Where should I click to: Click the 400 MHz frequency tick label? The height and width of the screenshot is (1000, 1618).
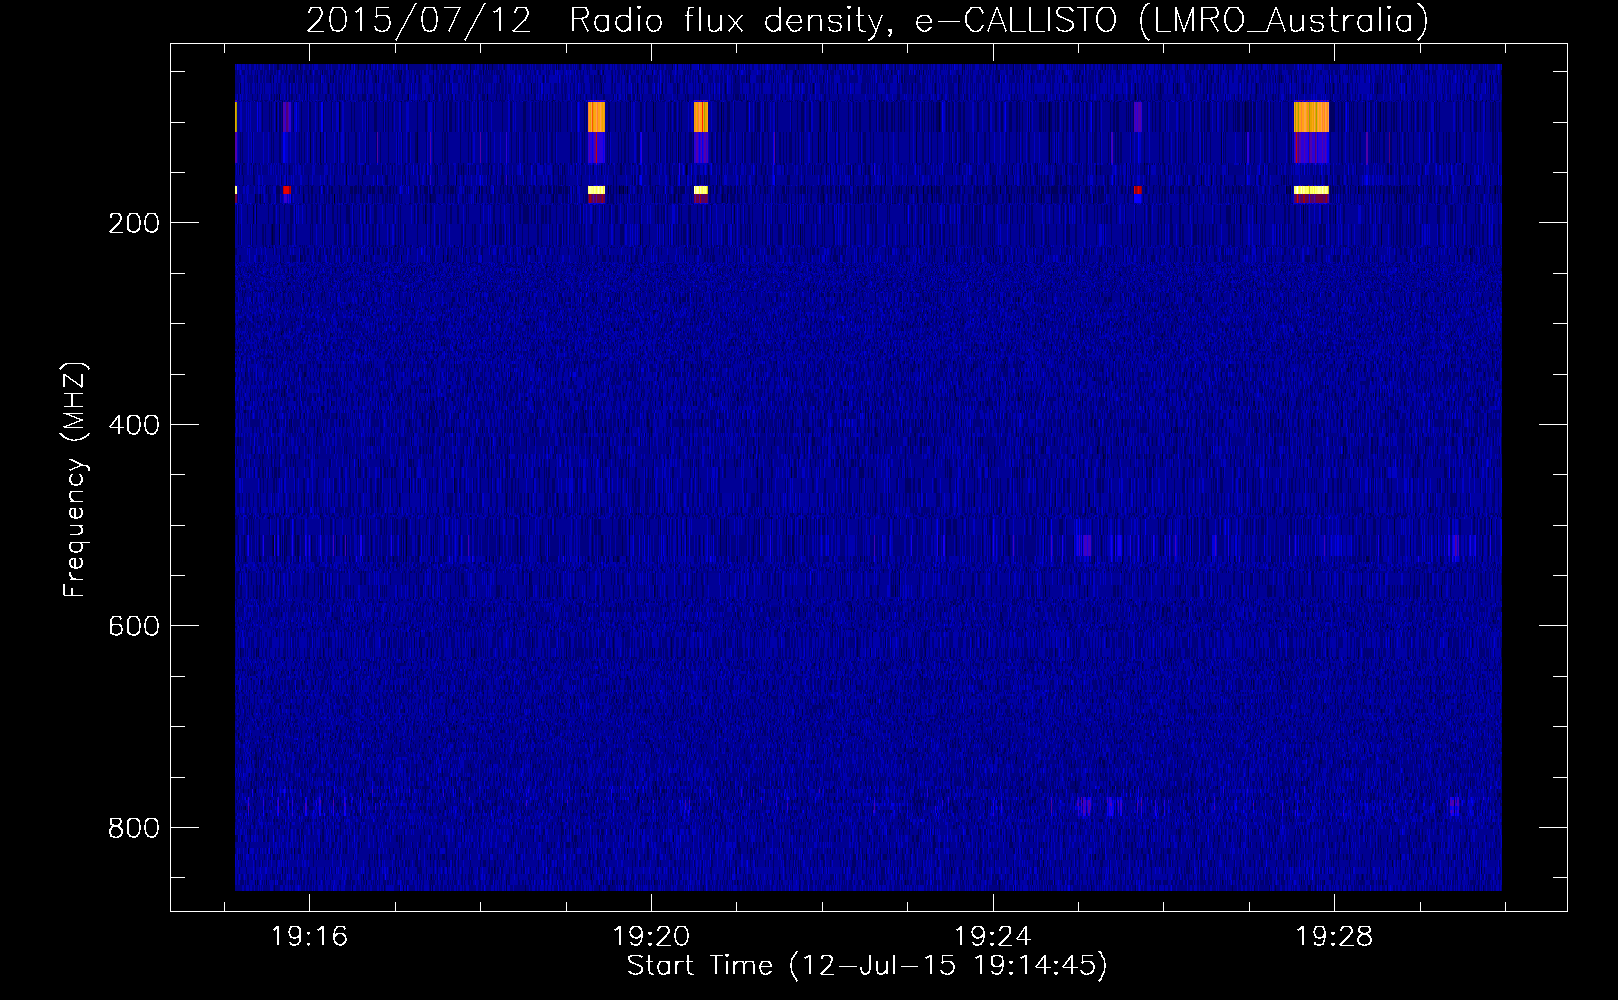tap(134, 425)
